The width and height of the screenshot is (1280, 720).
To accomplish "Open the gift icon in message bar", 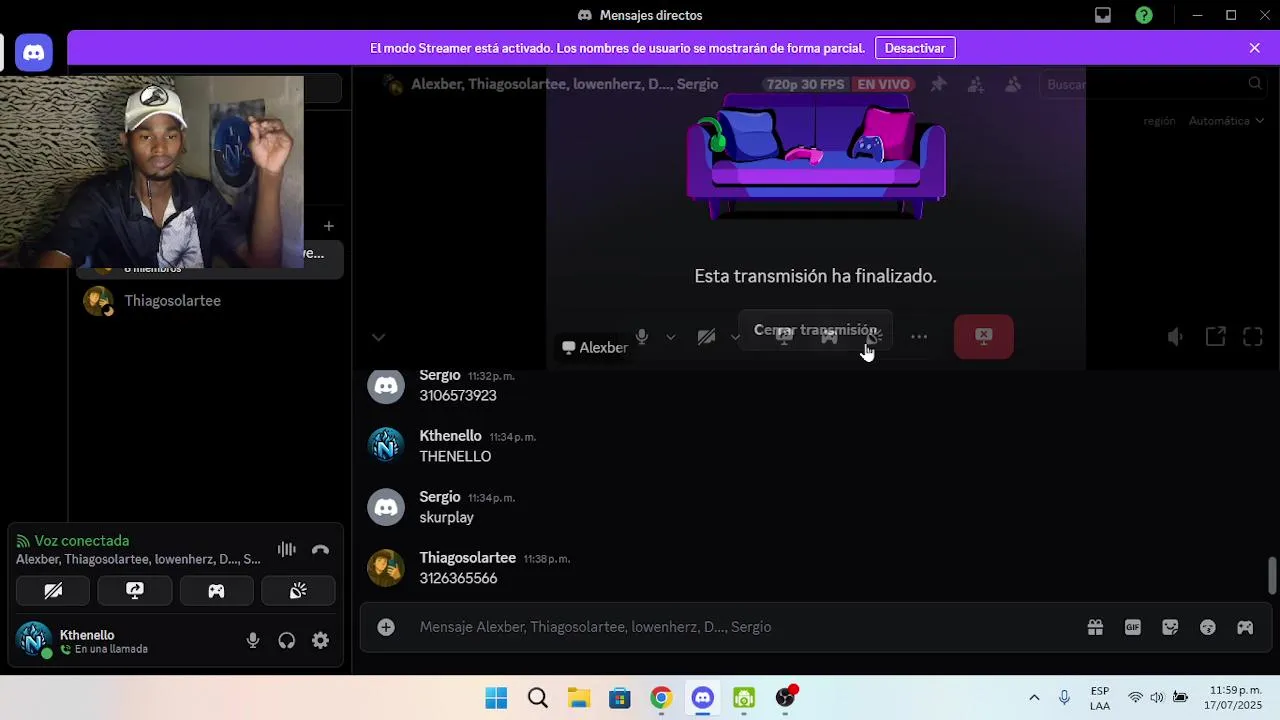I will point(1095,627).
